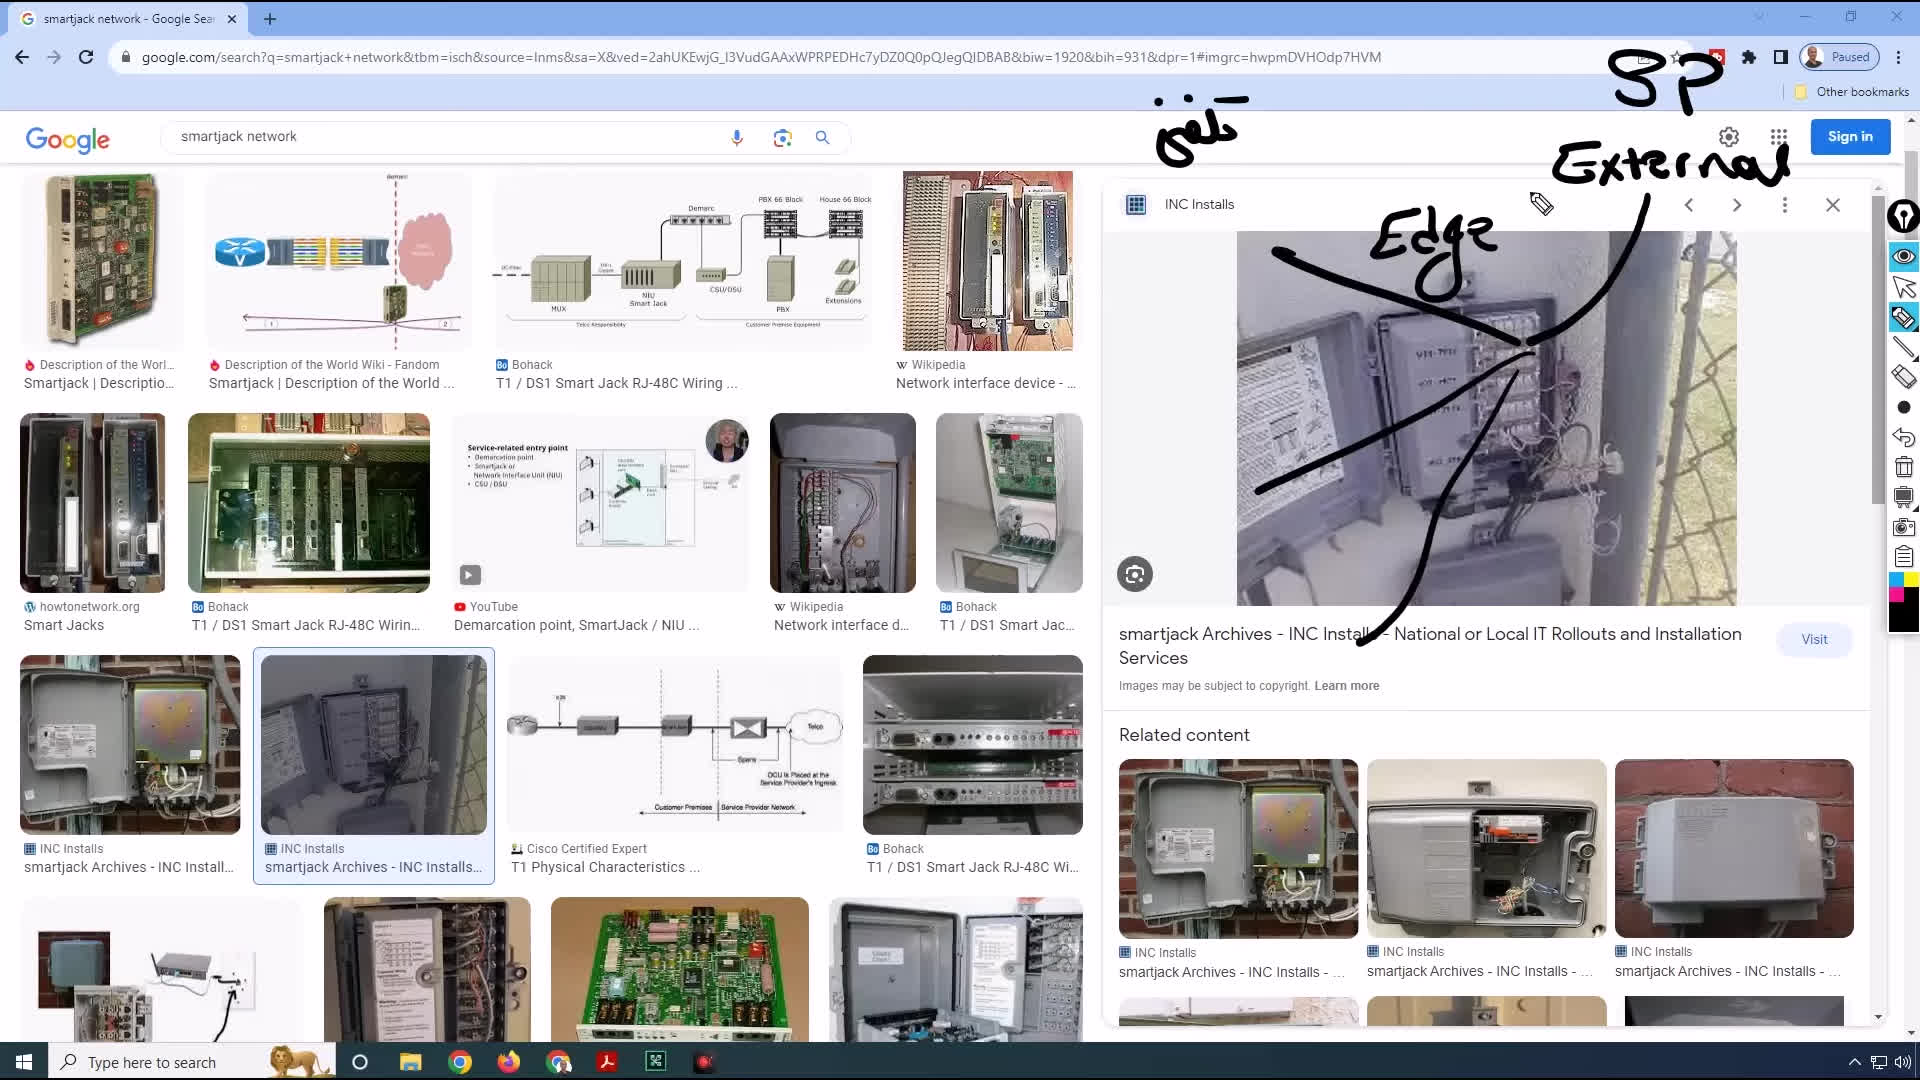Open the Chrome extensions puzzle icon
The height and width of the screenshot is (1080, 1920).
1749,57
